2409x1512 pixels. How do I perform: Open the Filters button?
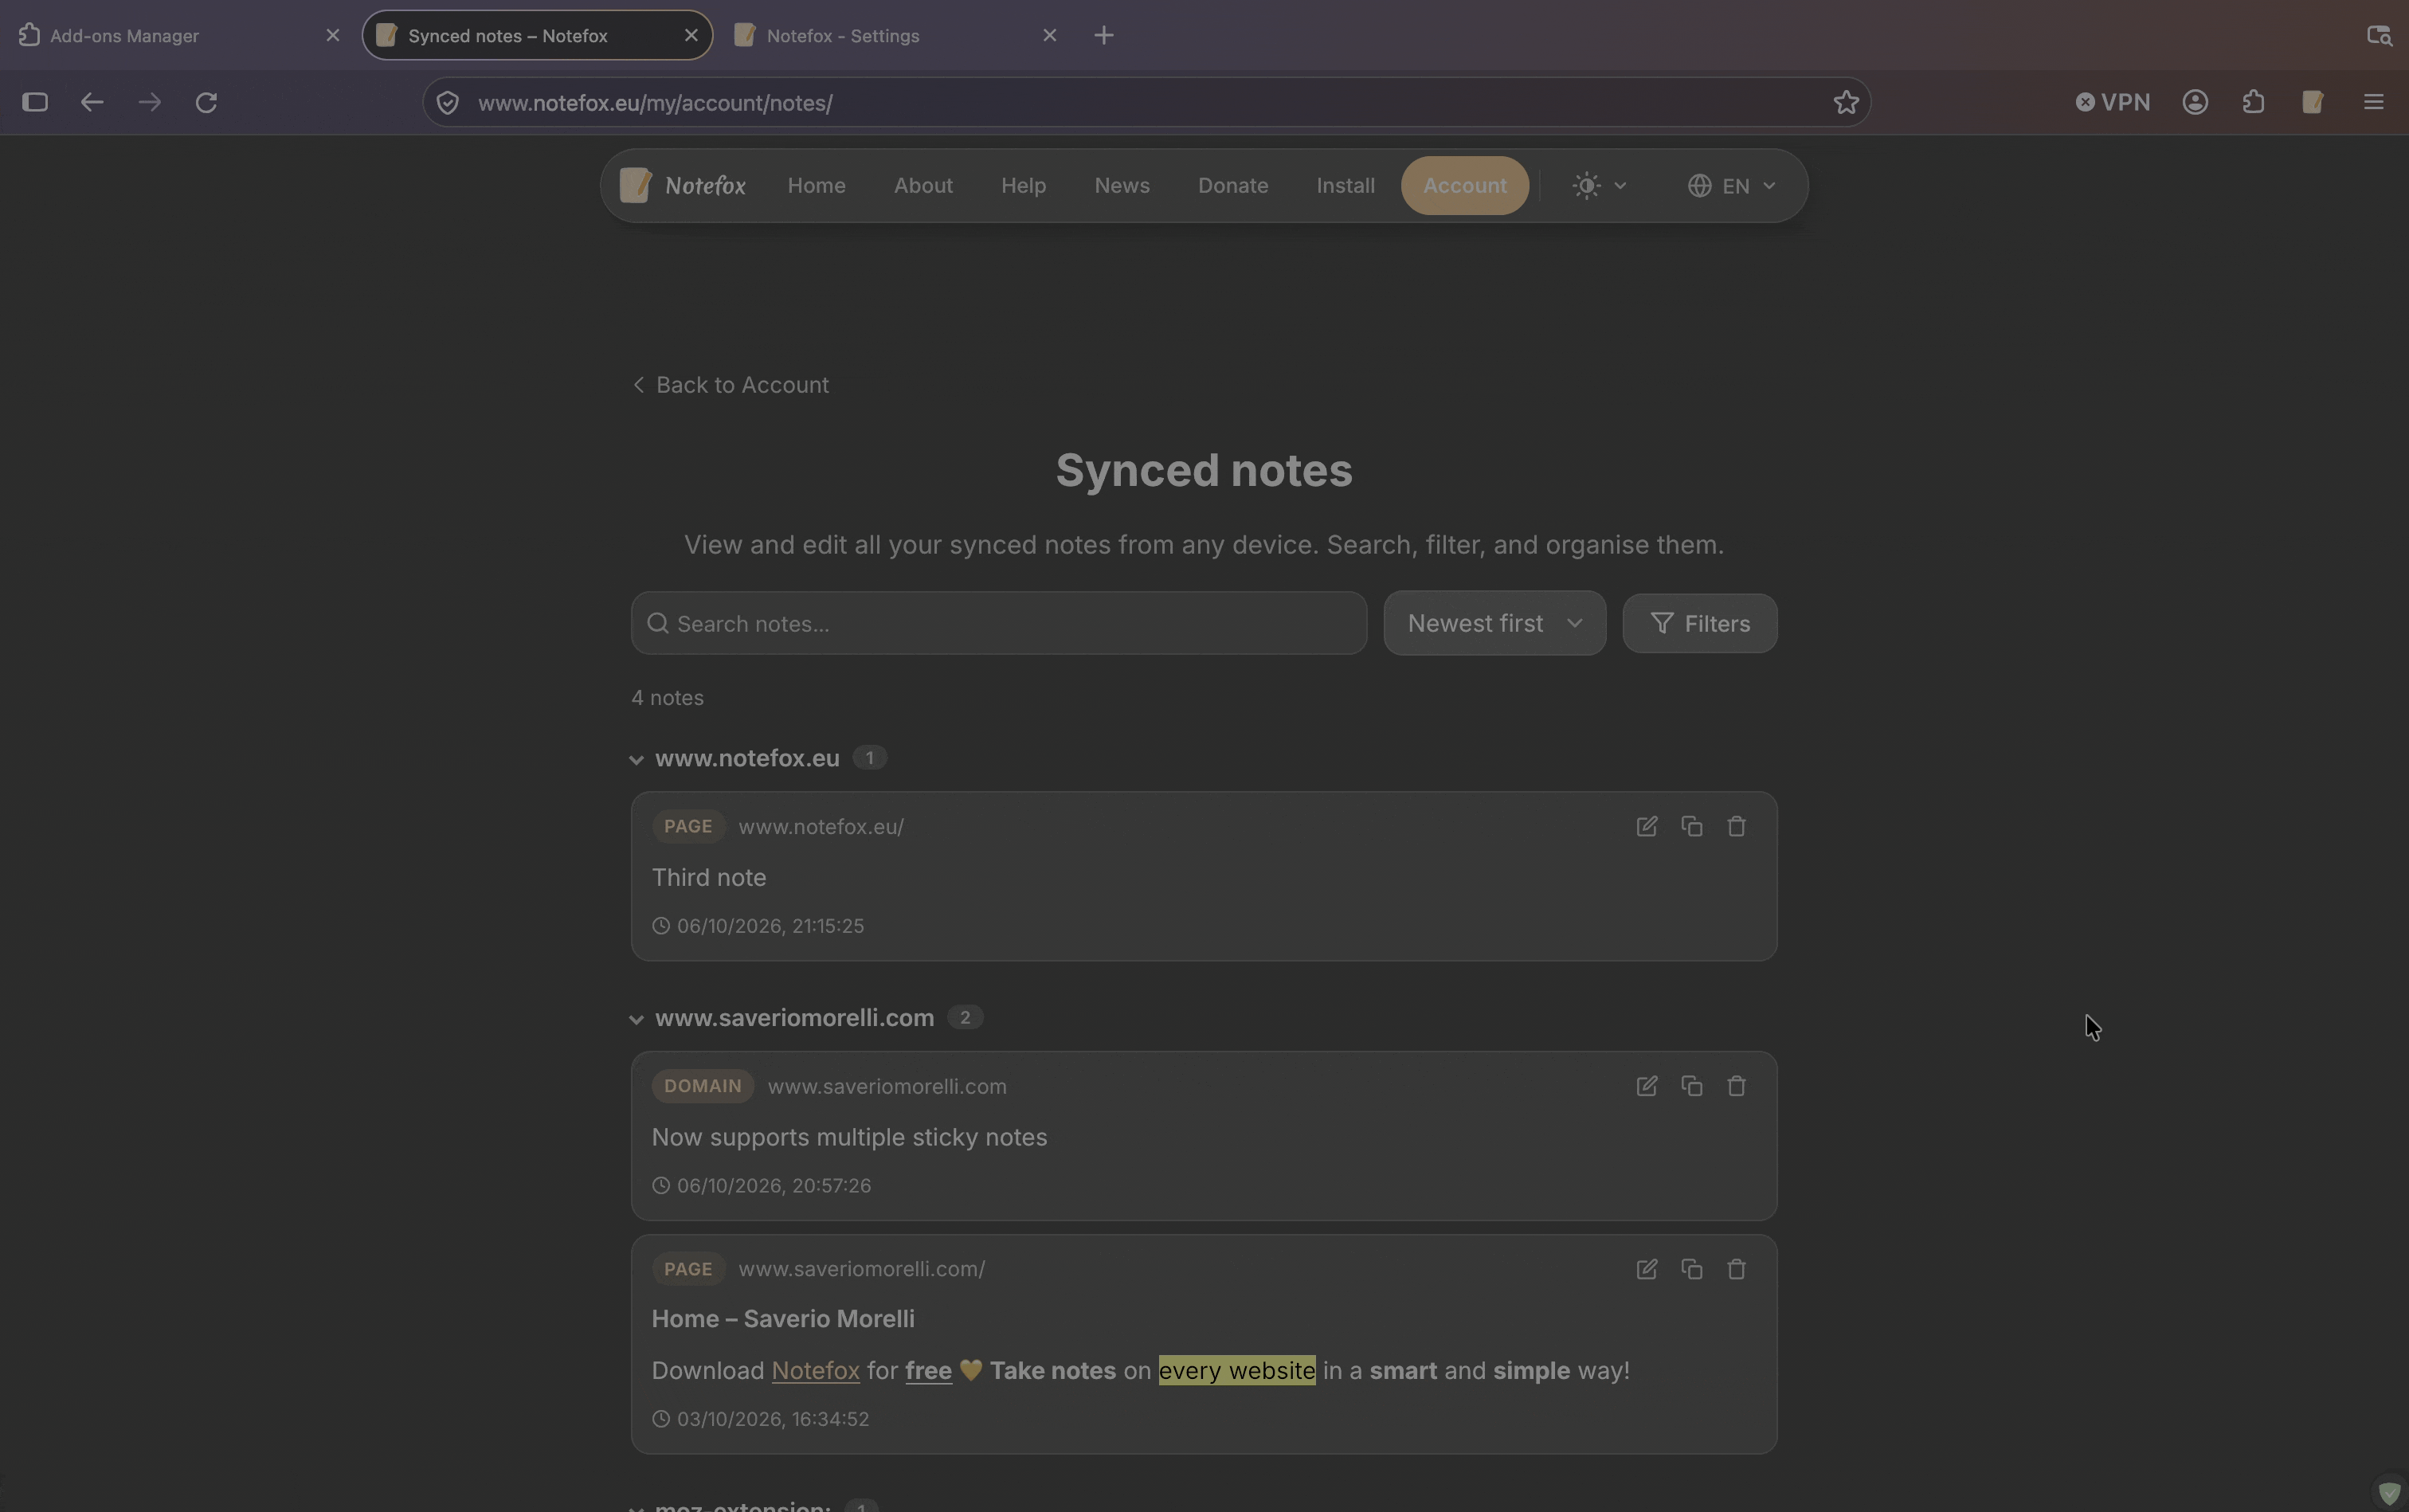[1699, 623]
